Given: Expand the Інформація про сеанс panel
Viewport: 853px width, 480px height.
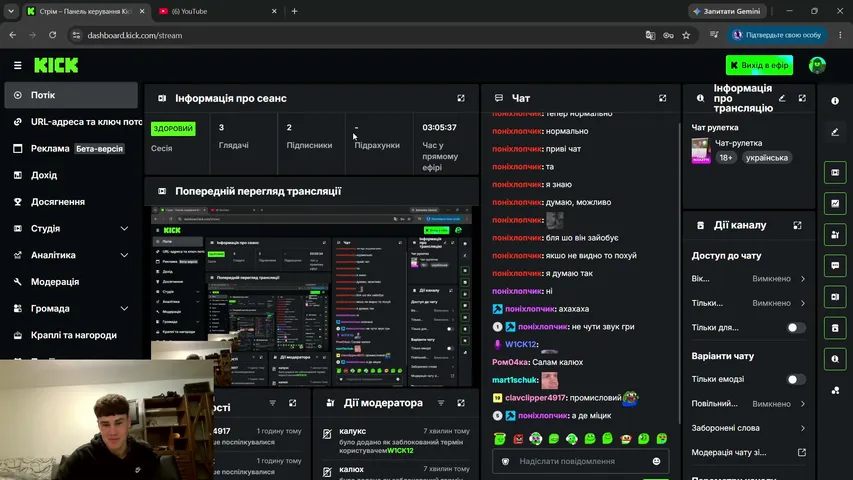Looking at the screenshot, I should point(461,98).
